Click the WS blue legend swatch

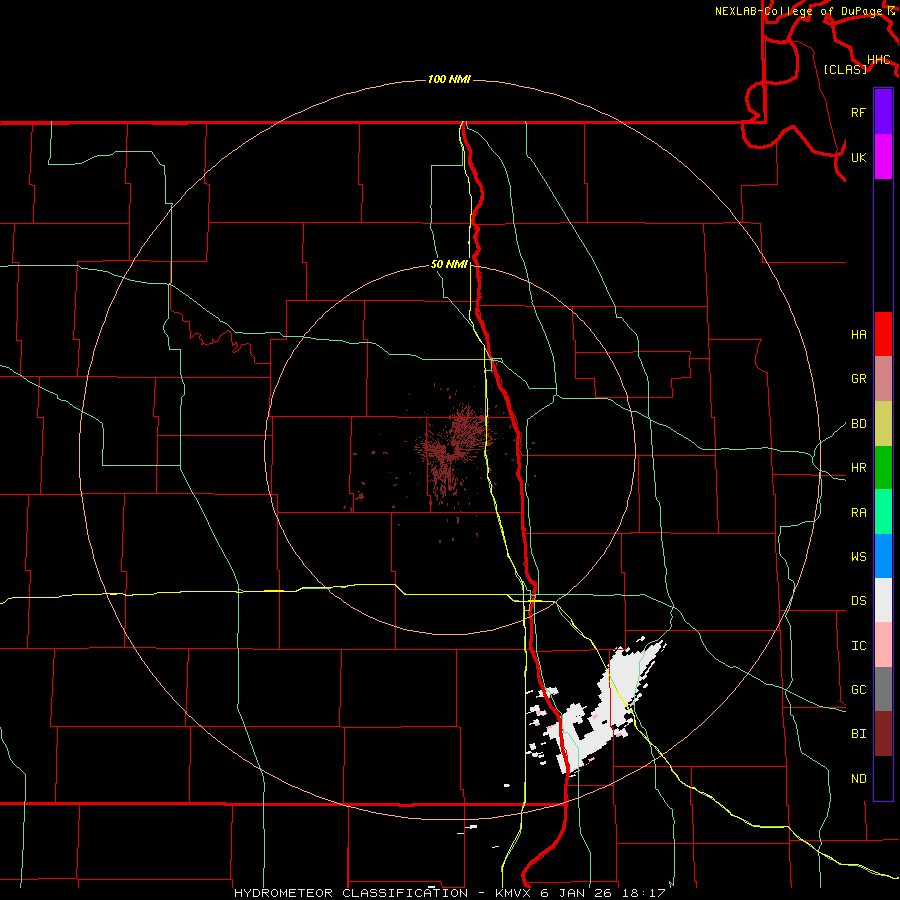pos(883,556)
